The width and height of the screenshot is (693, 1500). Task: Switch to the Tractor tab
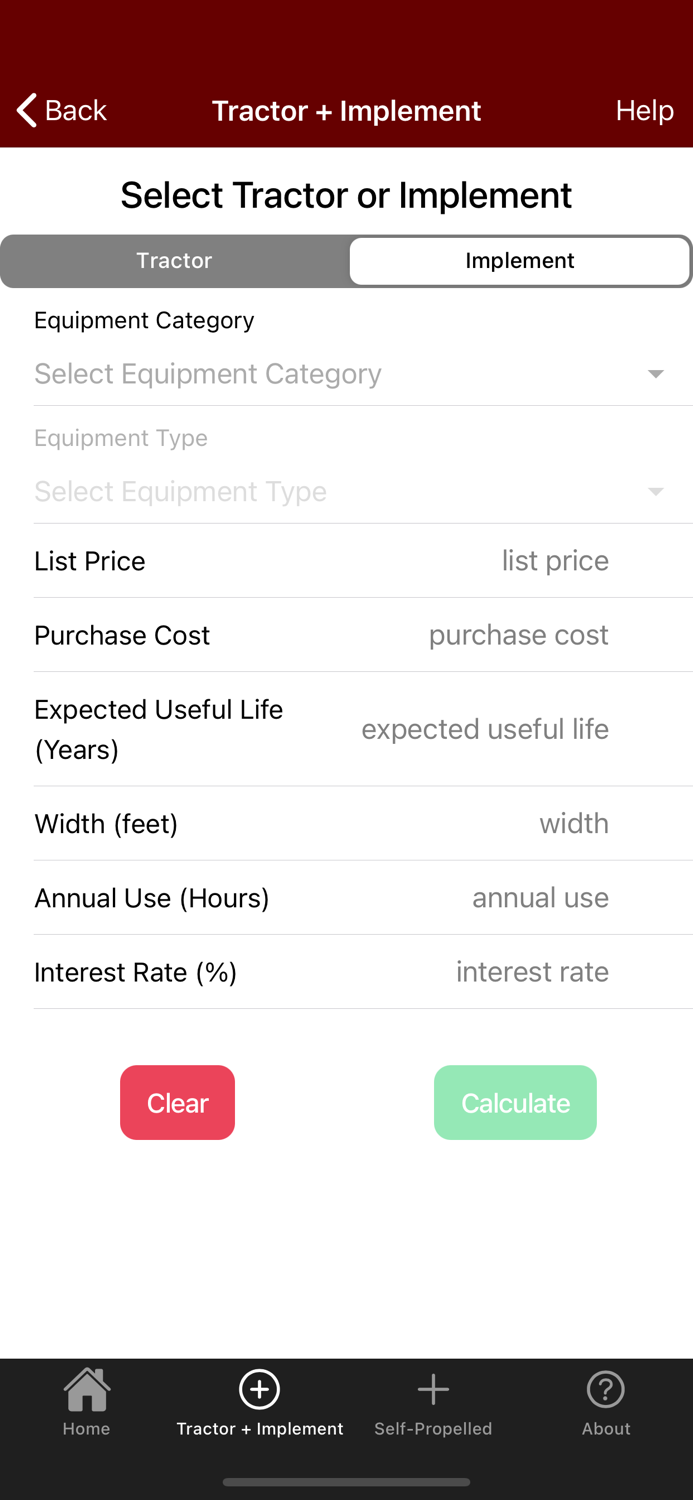174,261
